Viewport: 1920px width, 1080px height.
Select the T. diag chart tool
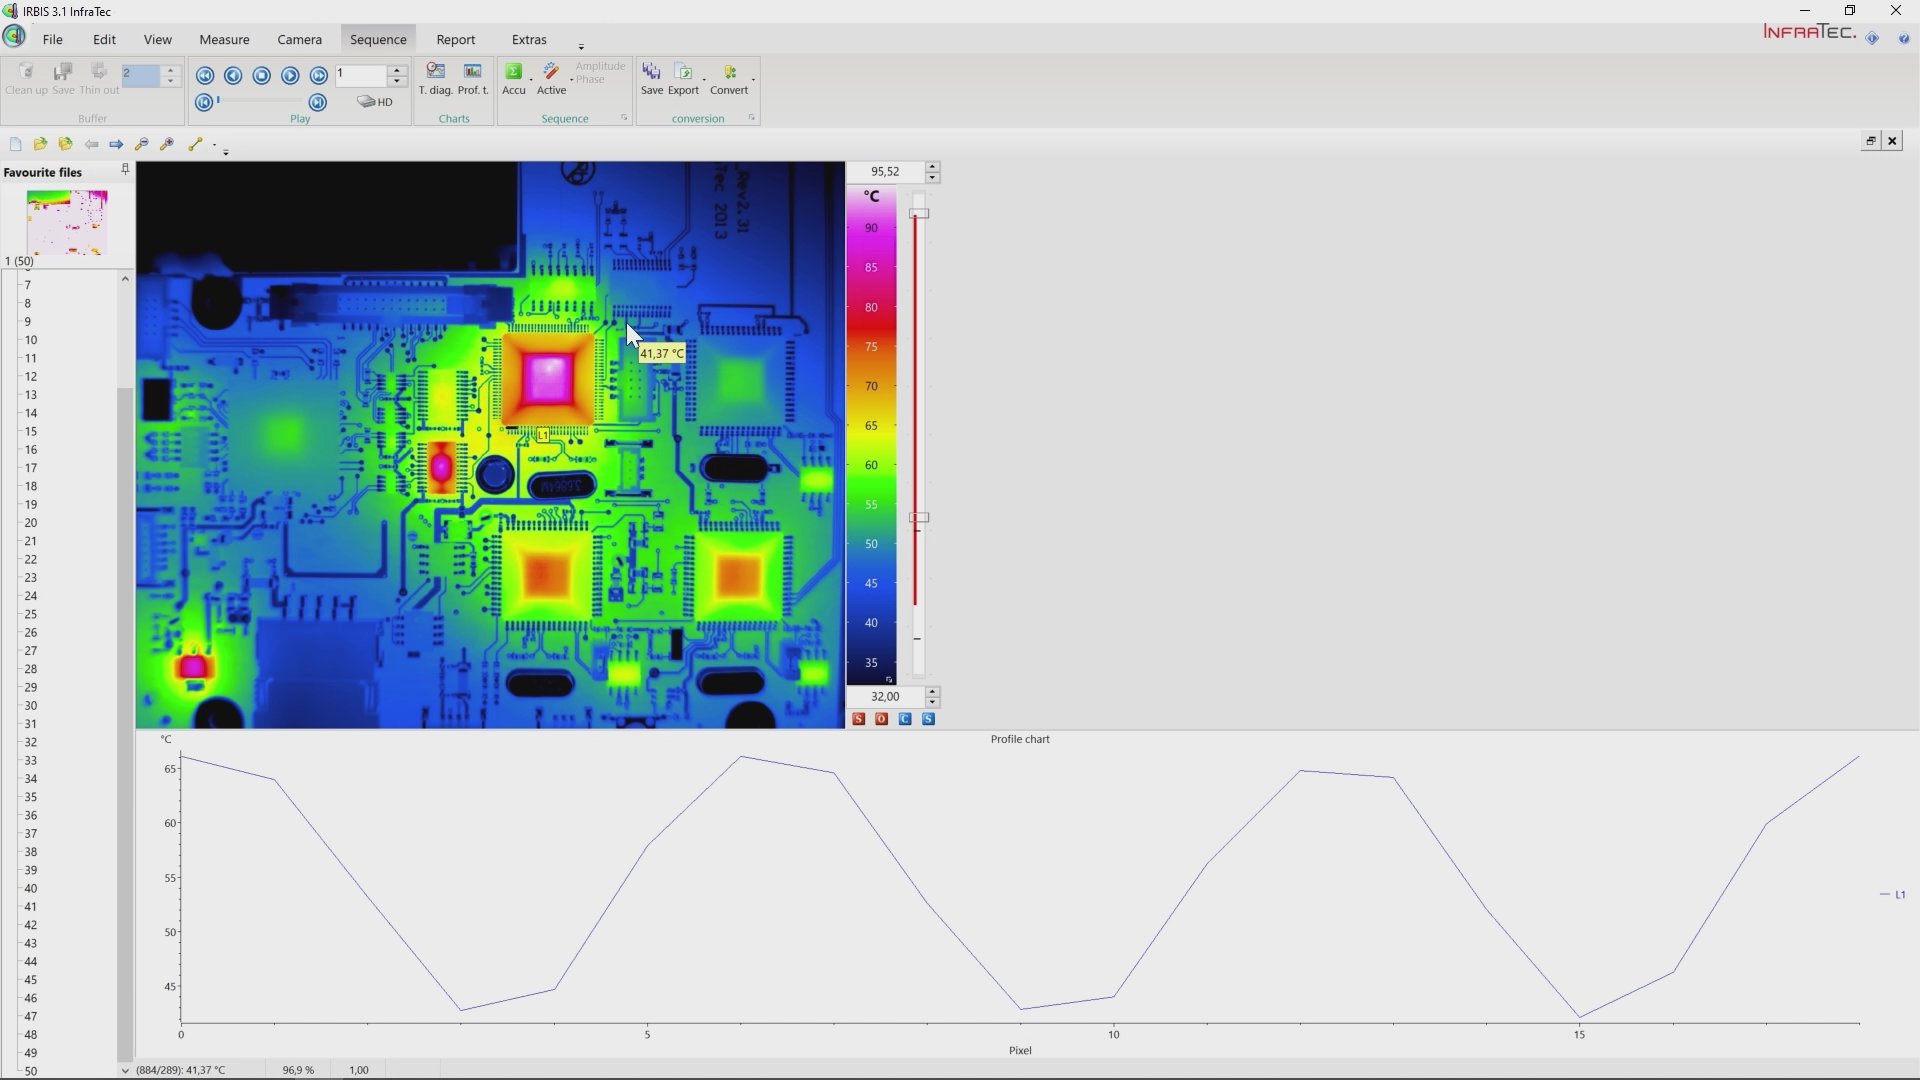[x=435, y=75]
